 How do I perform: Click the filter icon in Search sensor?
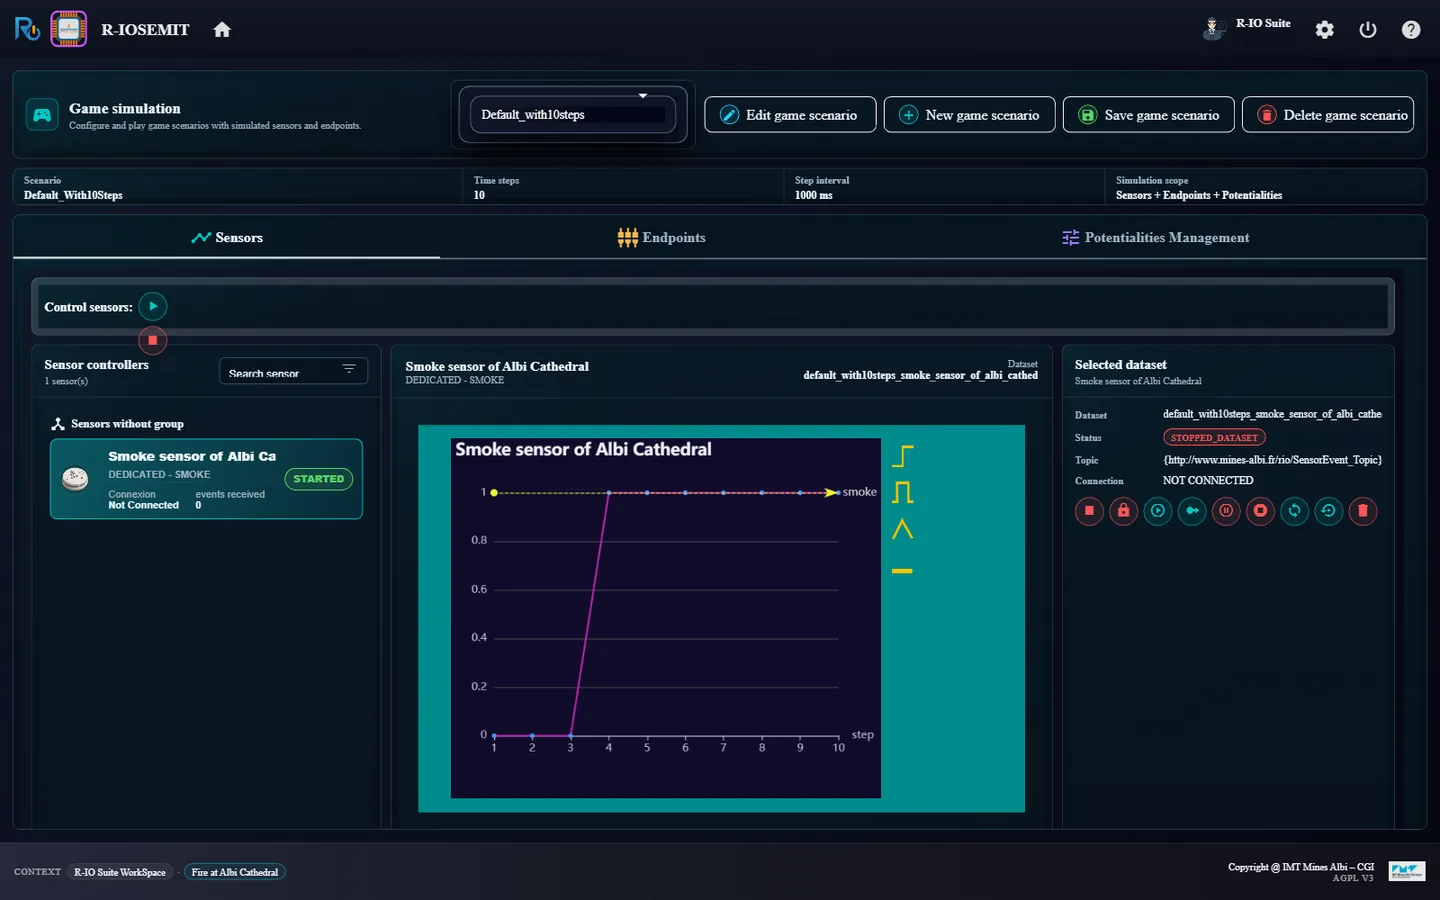(349, 369)
